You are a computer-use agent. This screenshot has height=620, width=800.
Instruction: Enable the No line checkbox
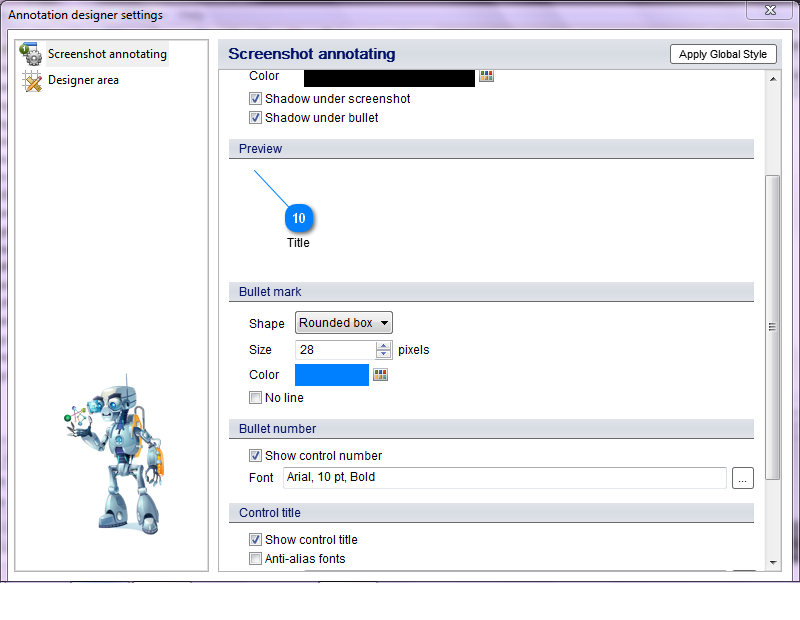(x=255, y=398)
